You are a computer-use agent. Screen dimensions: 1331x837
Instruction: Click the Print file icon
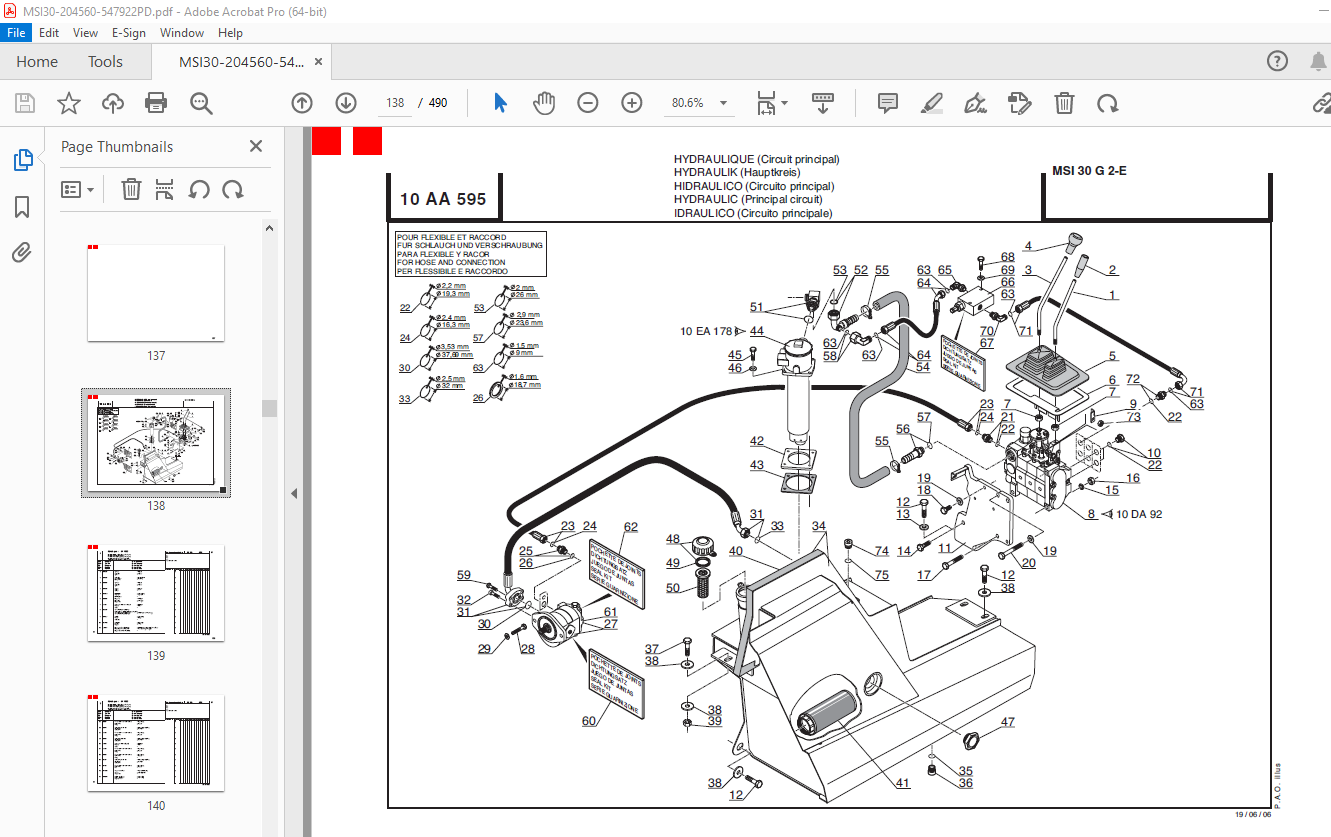point(156,103)
